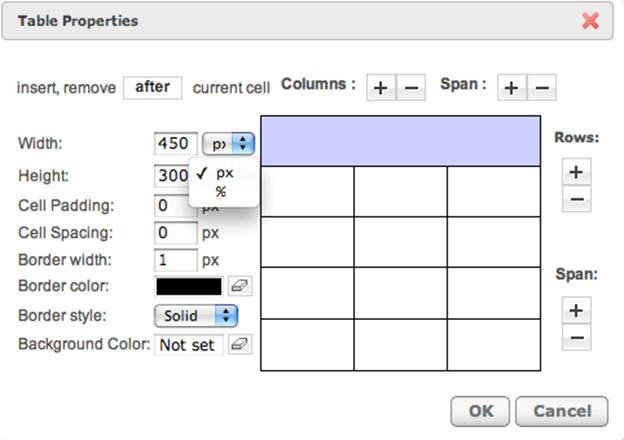
Task: Clear background color with eraser icon
Action: pyautogui.click(x=240, y=345)
